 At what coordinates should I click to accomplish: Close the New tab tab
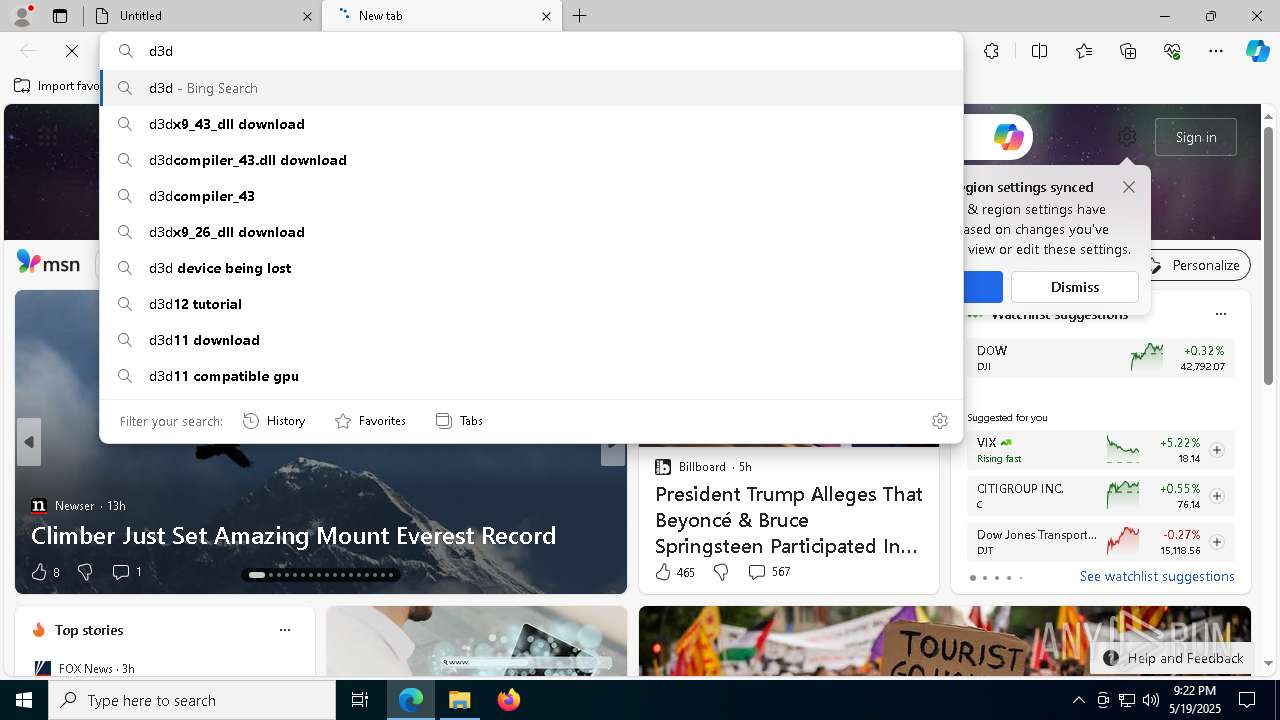(546, 16)
